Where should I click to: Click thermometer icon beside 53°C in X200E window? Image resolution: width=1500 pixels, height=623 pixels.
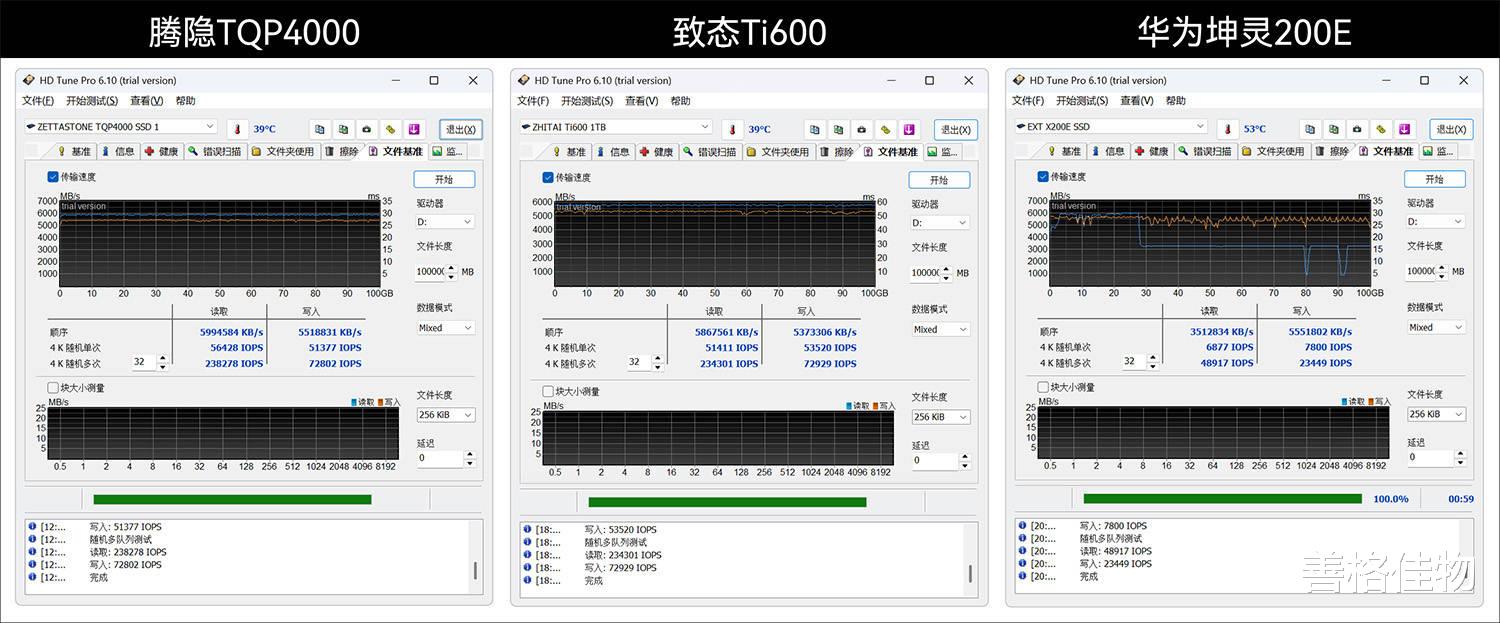click(x=1228, y=129)
